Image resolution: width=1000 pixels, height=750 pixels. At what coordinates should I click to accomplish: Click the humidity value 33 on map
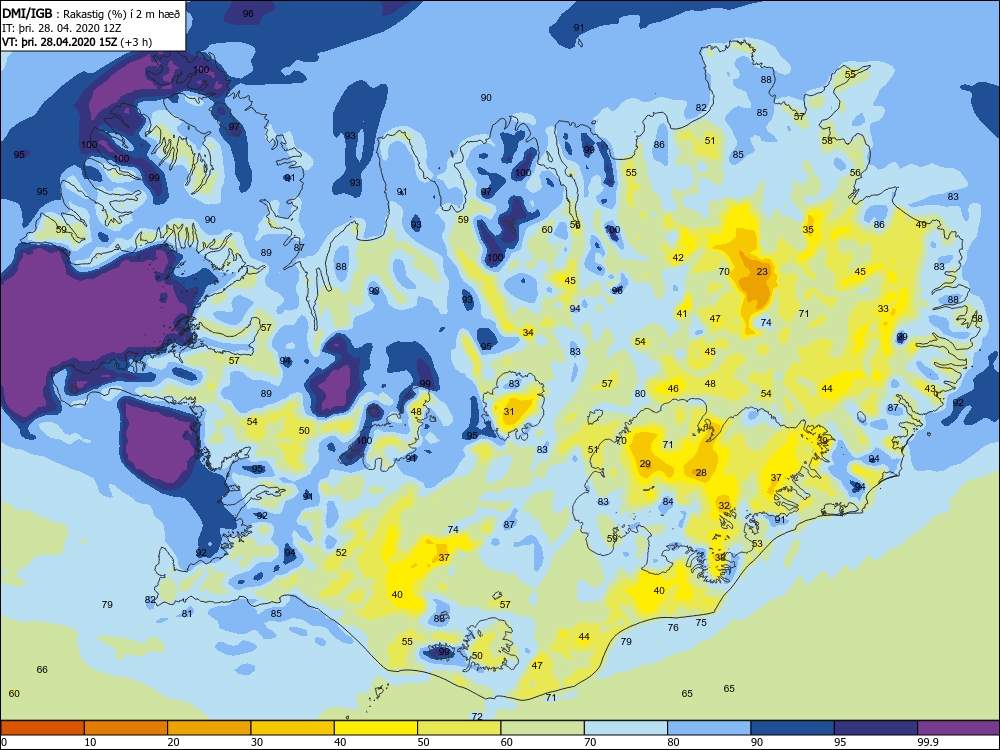point(883,309)
